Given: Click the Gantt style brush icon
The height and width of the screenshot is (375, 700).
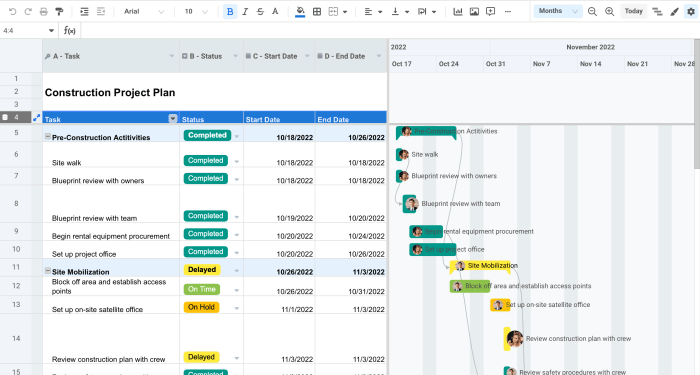Looking at the screenshot, I should [674, 12].
